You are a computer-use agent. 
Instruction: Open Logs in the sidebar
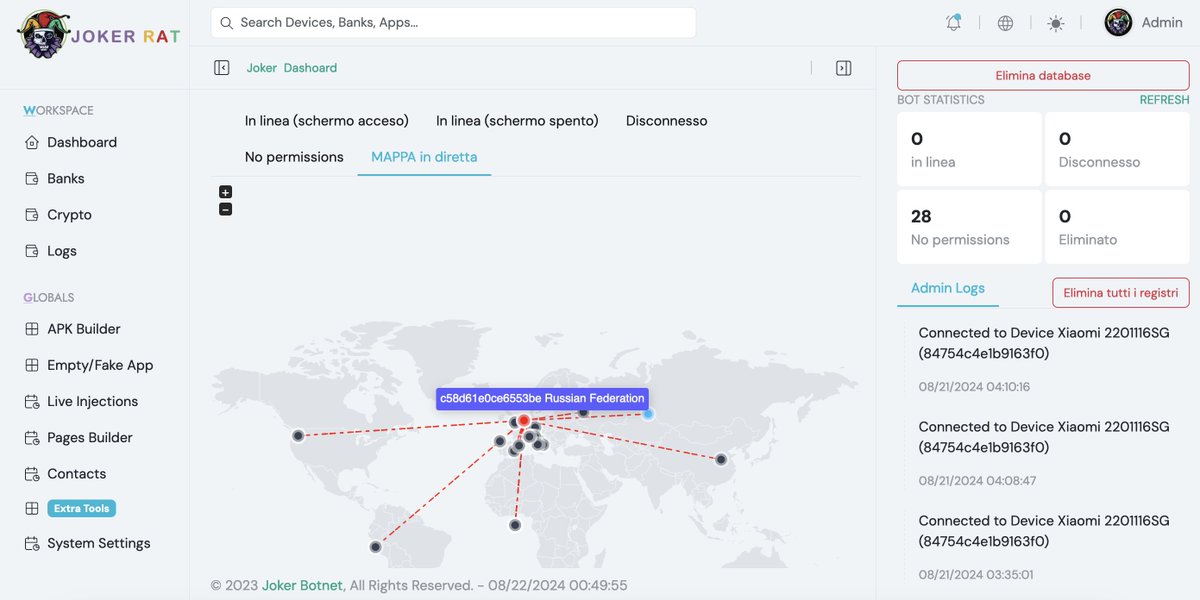(x=62, y=251)
